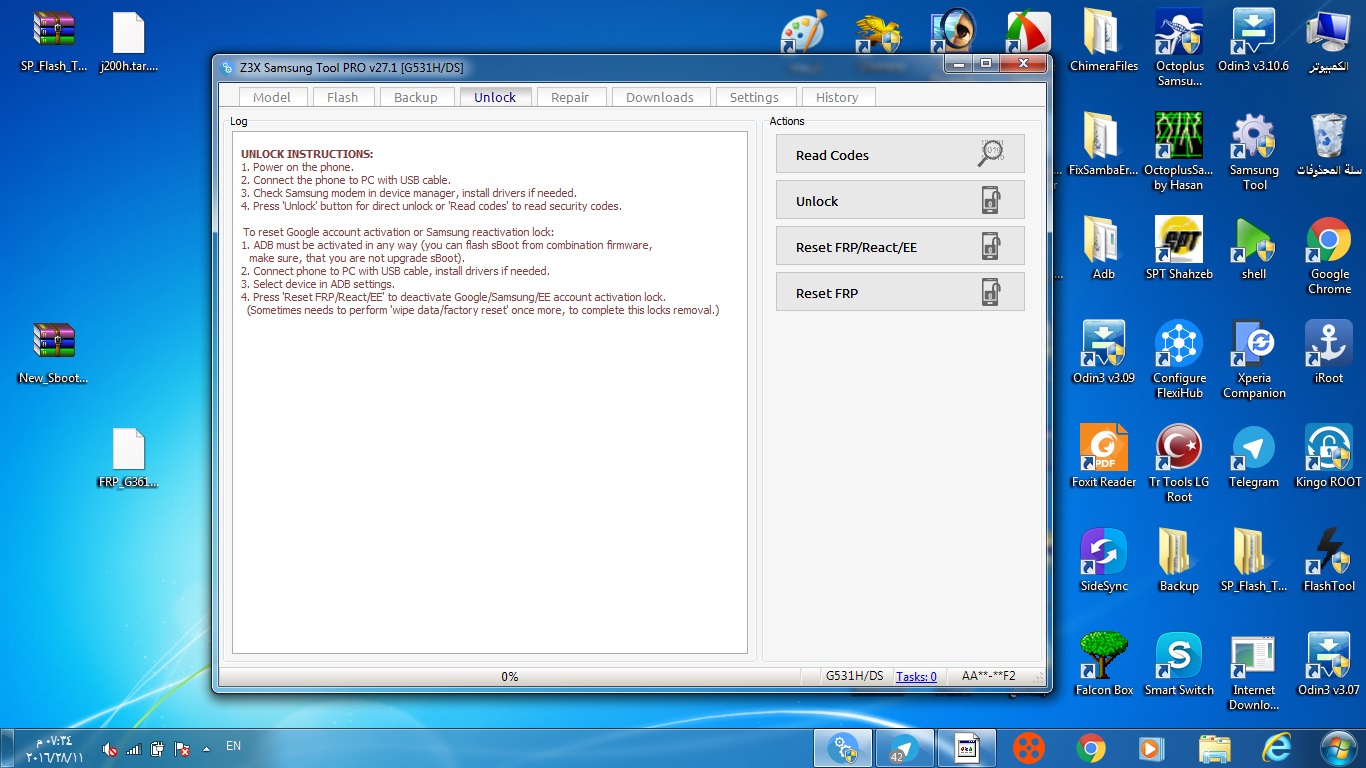1366x768 pixels.
Task: Click the 0% progress bar
Action: 510,677
